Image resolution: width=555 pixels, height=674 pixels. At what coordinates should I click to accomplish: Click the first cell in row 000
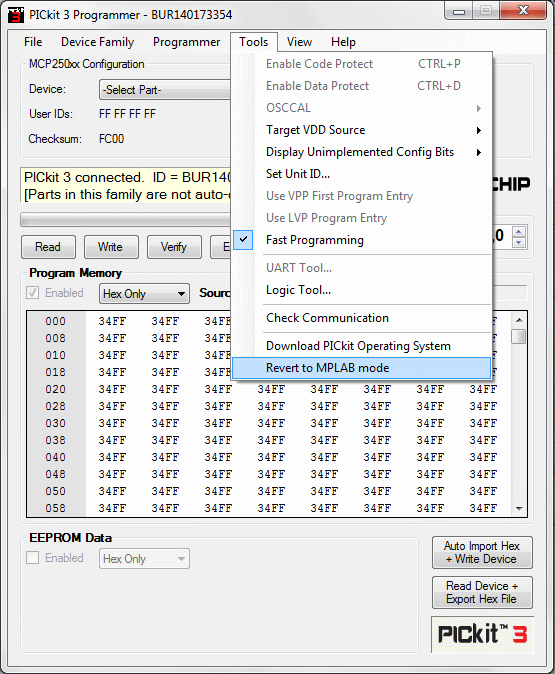(112, 321)
